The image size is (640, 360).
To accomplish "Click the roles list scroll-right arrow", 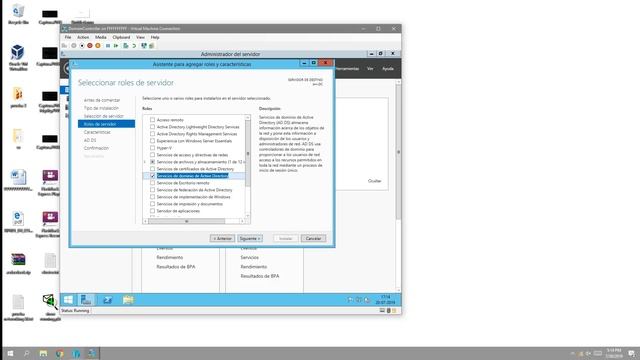I will [x=242, y=221].
